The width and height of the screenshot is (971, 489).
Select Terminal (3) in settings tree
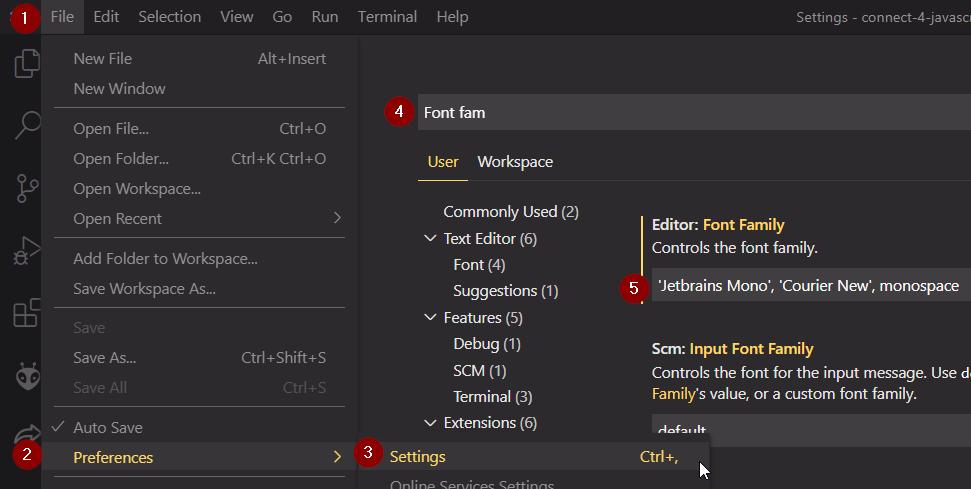click(x=492, y=397)
